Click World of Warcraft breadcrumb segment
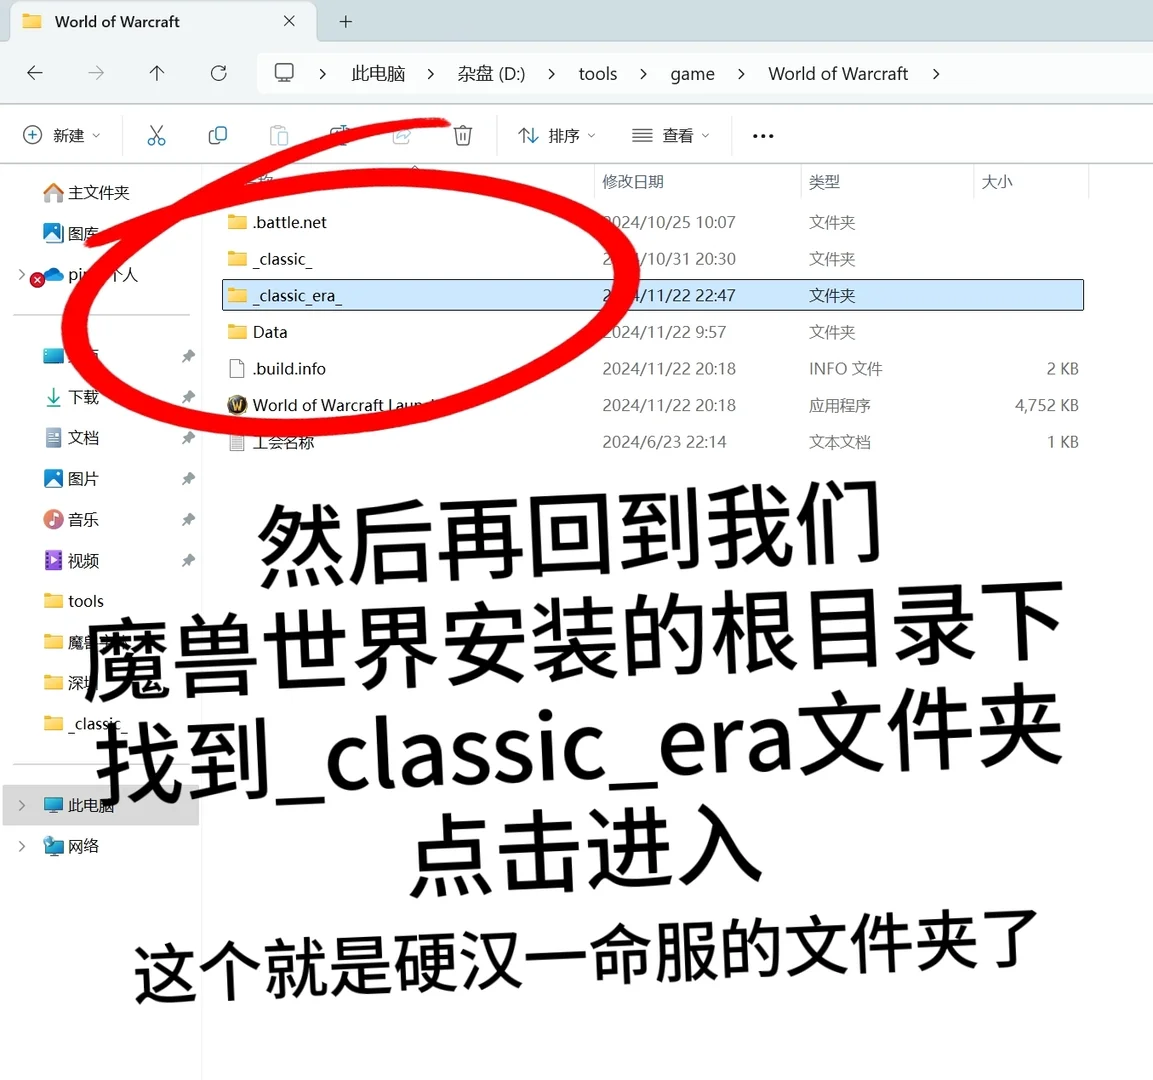This screenshot has height=1080, width=1153. tap(838, 74)
